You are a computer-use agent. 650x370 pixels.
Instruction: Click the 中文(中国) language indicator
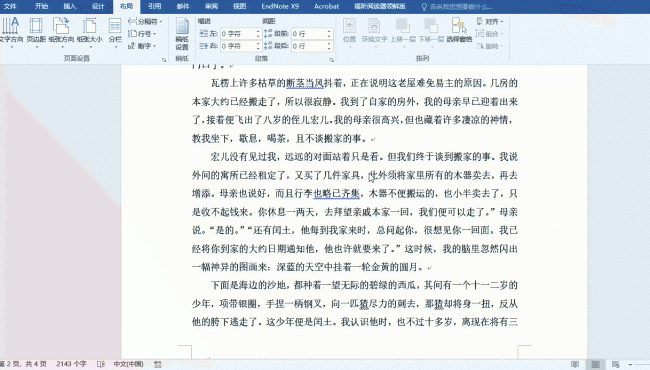[x=129, y=364]
